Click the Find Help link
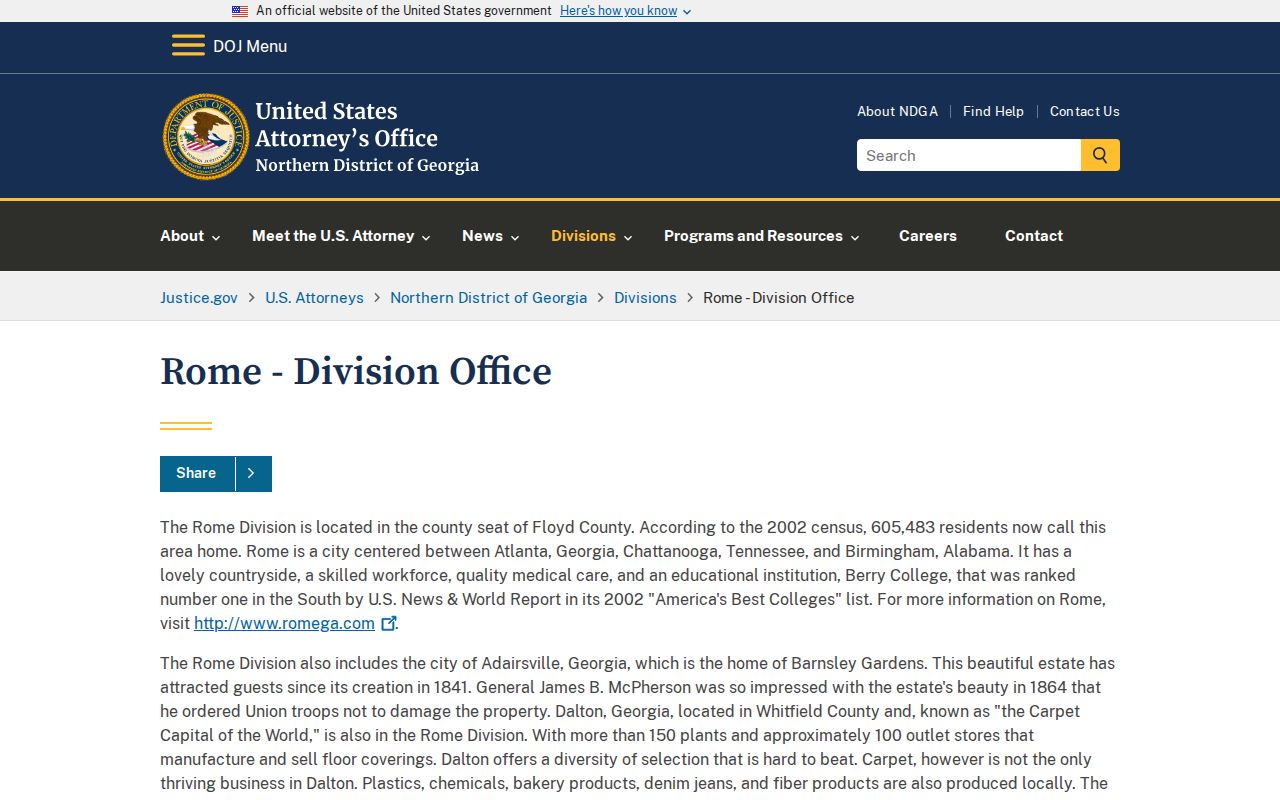The width and height of the screenshot is (1280, 800). point(993,111)
